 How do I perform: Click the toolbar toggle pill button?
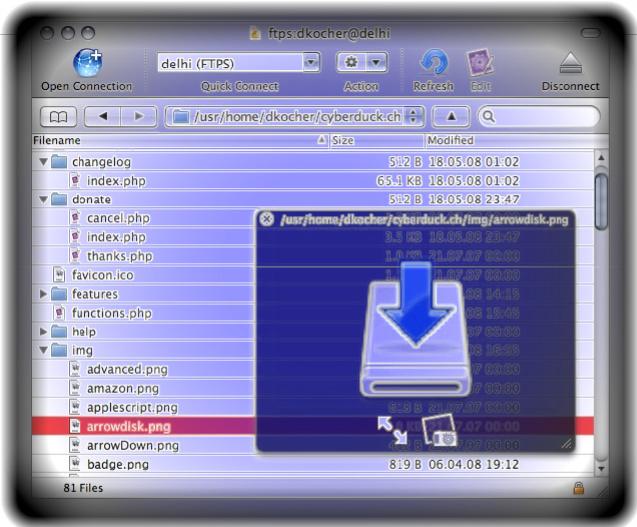590,33
